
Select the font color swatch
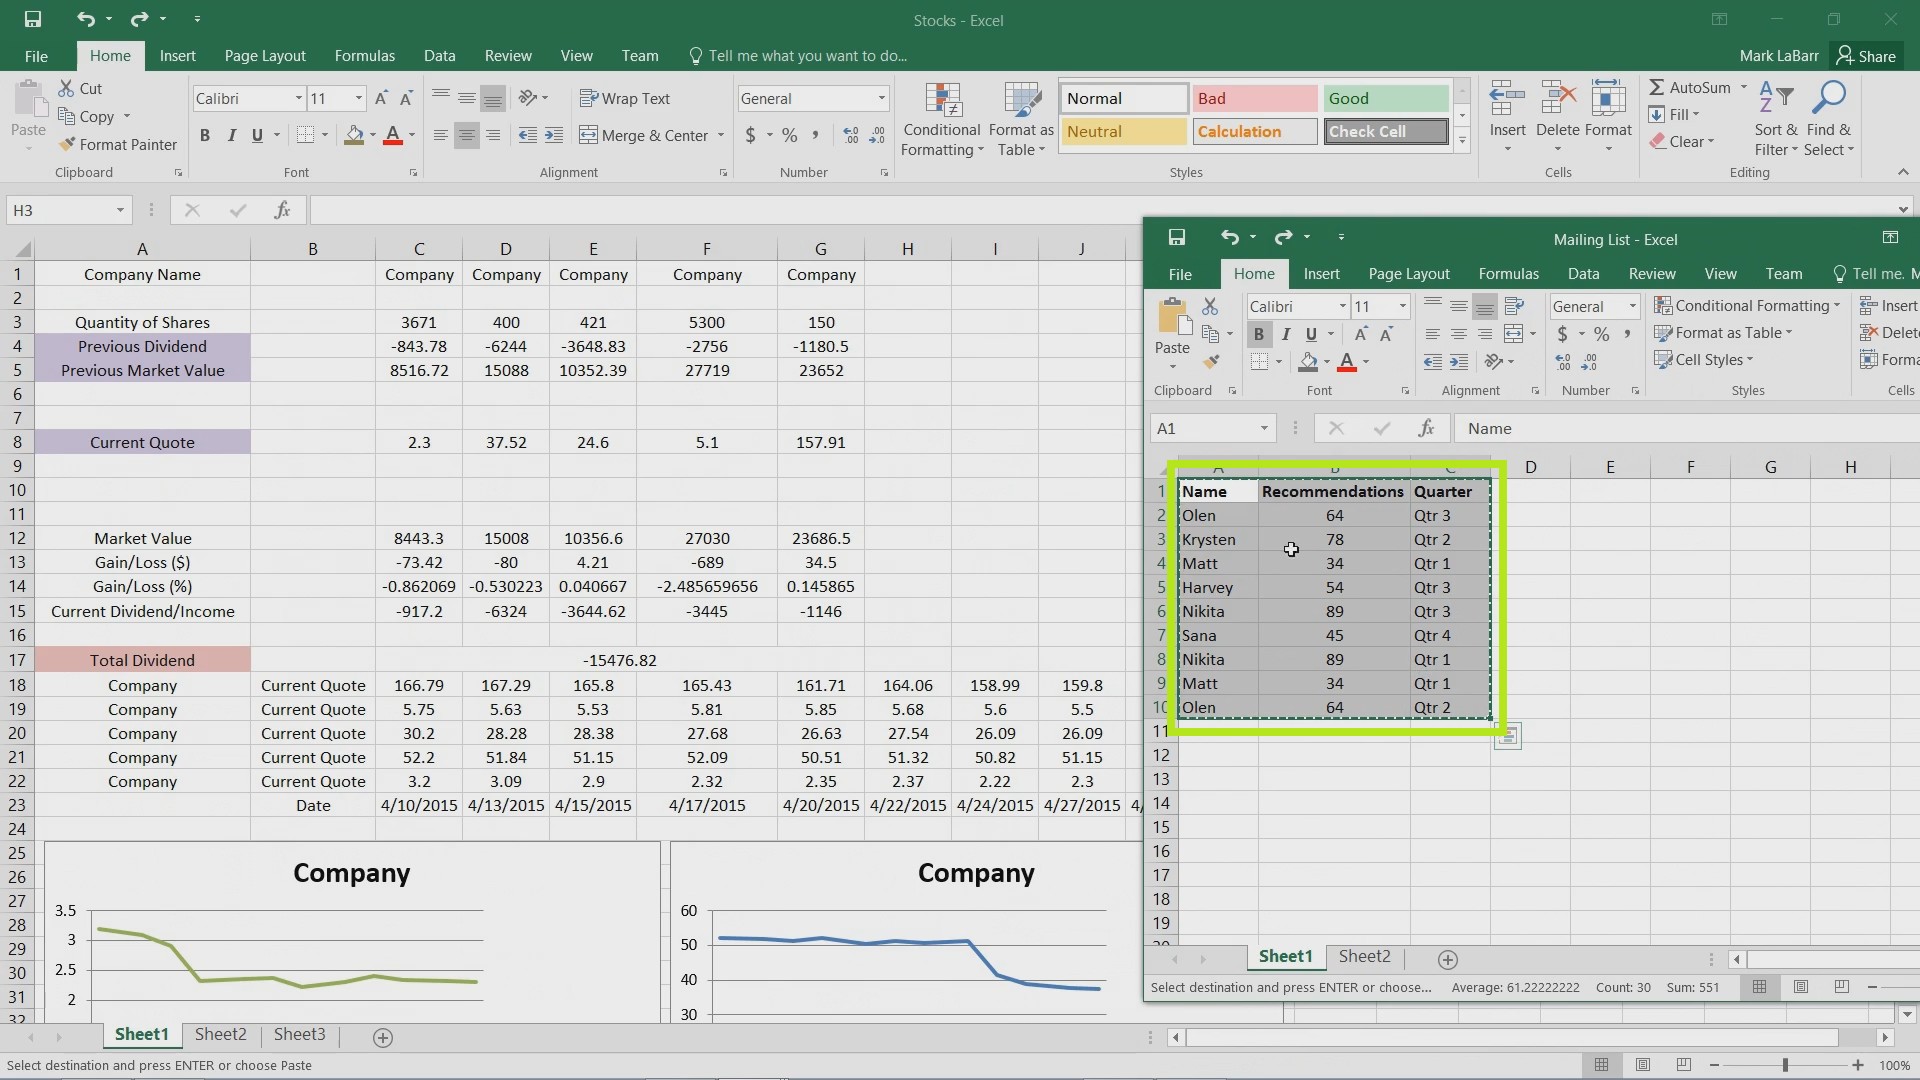393,144
